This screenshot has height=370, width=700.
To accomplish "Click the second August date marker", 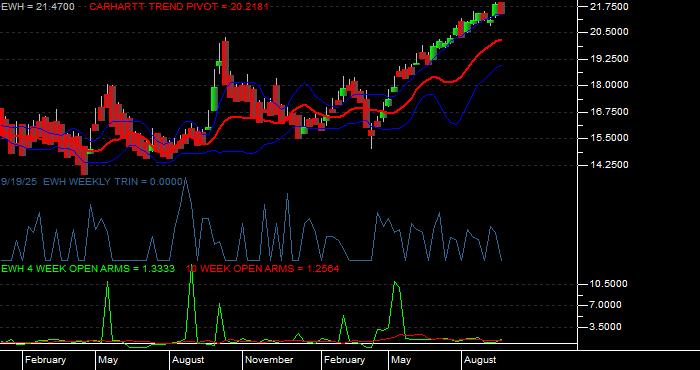I will pyautogui.click(x=480, y=360).
